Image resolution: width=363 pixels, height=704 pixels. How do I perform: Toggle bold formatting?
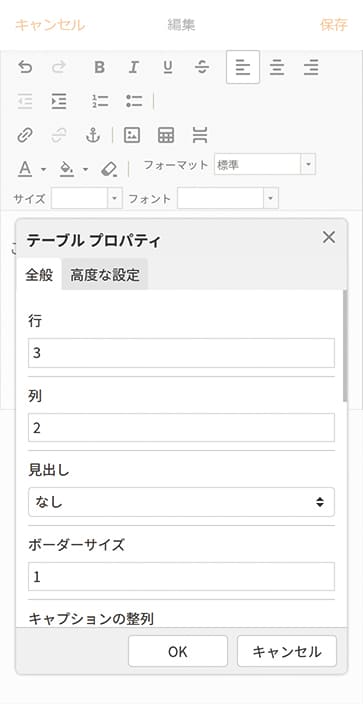pyautogui.click(x=99, y=67)
